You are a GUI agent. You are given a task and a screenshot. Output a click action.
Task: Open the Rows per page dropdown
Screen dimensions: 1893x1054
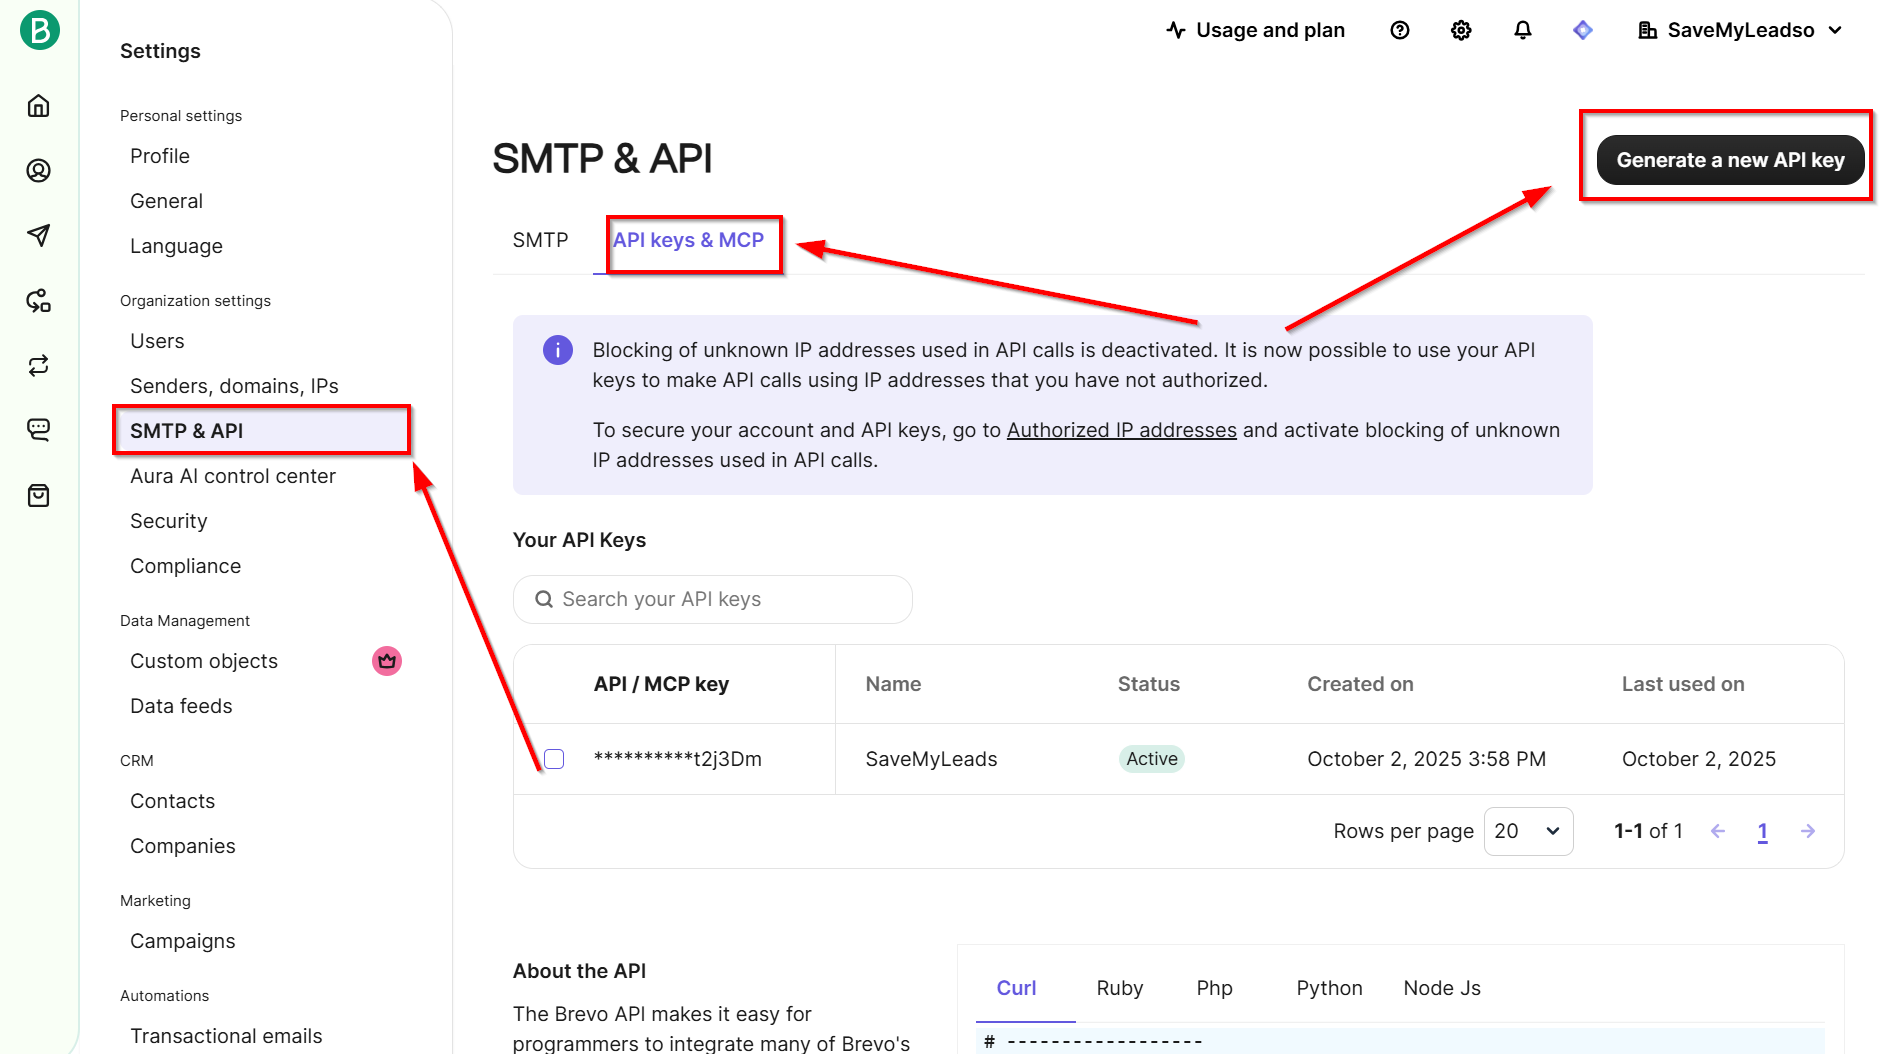(x=1527, y=831)
